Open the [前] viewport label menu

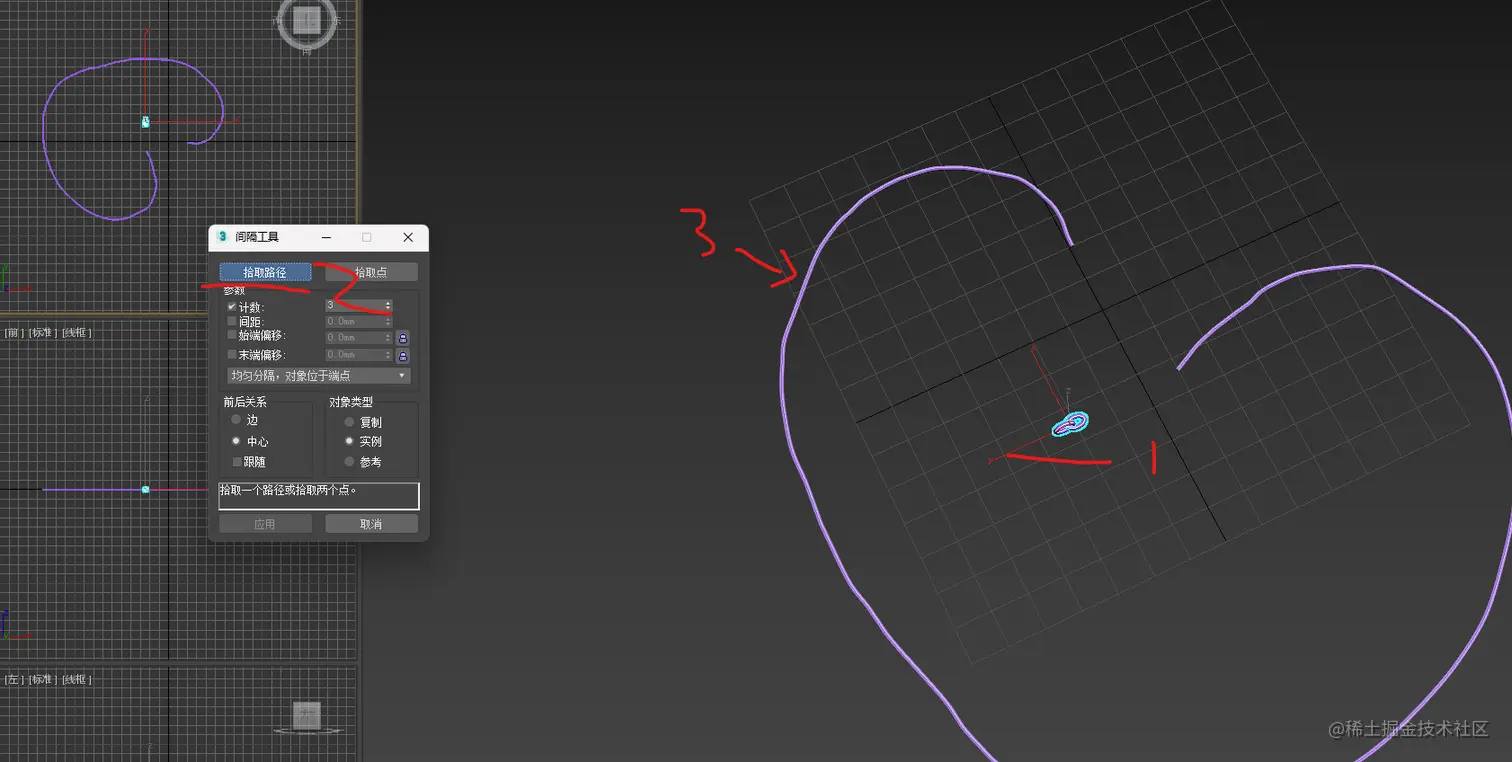pyautogui.click(x=13, y=332)
